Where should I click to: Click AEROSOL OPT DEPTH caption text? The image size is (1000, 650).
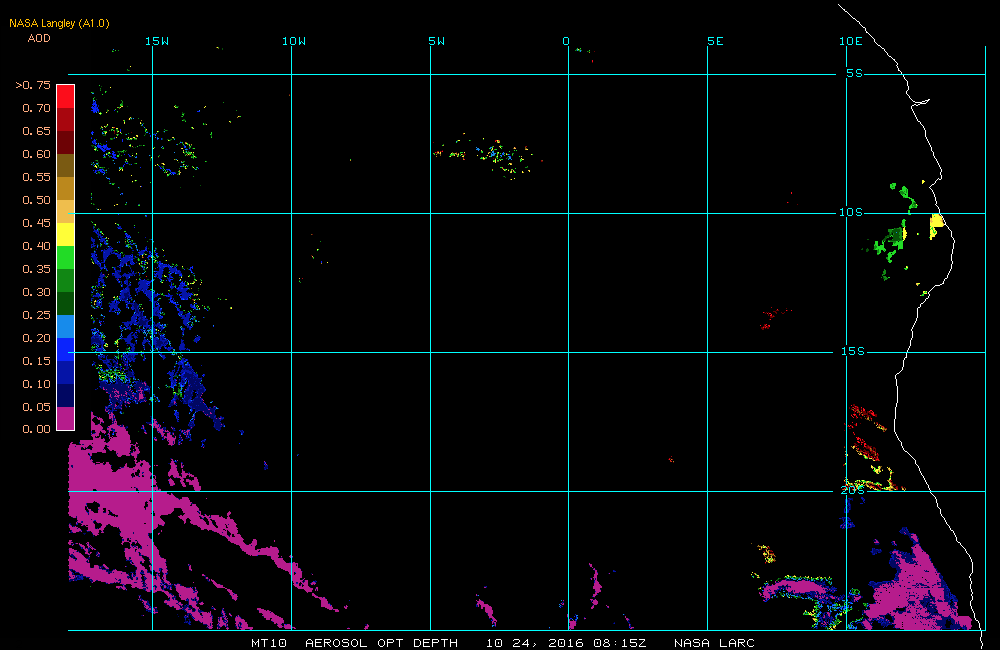[381, 643]
